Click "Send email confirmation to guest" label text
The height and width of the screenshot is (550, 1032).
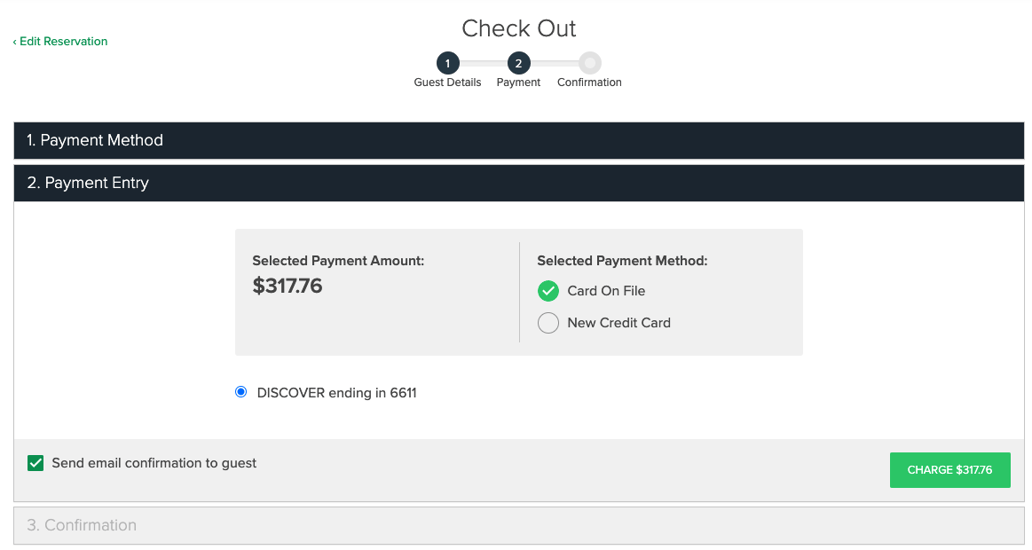click(154, 463)
